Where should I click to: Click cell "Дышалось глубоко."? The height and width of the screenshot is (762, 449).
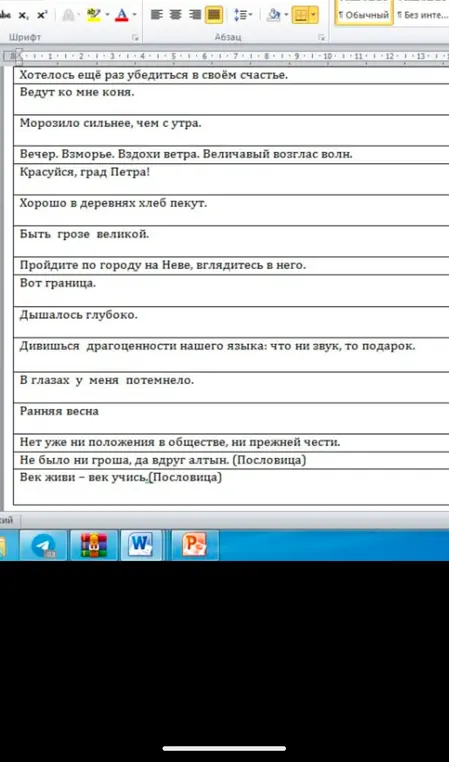[x=231, y=322]
